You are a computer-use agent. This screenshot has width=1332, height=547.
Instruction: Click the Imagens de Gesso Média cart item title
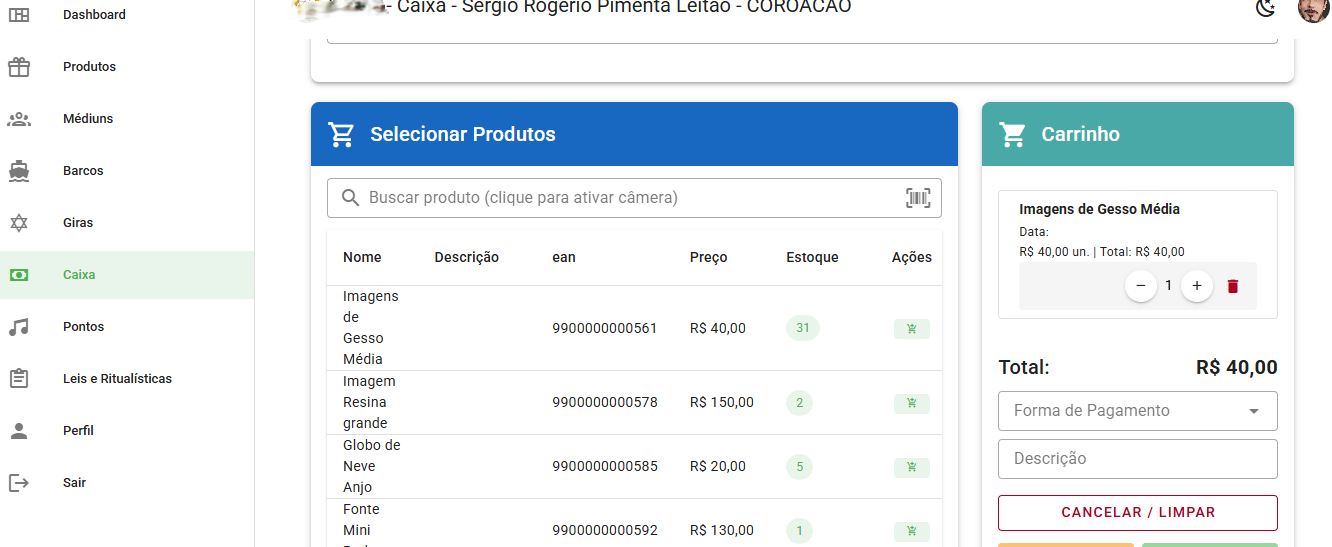coord(1099,209)
